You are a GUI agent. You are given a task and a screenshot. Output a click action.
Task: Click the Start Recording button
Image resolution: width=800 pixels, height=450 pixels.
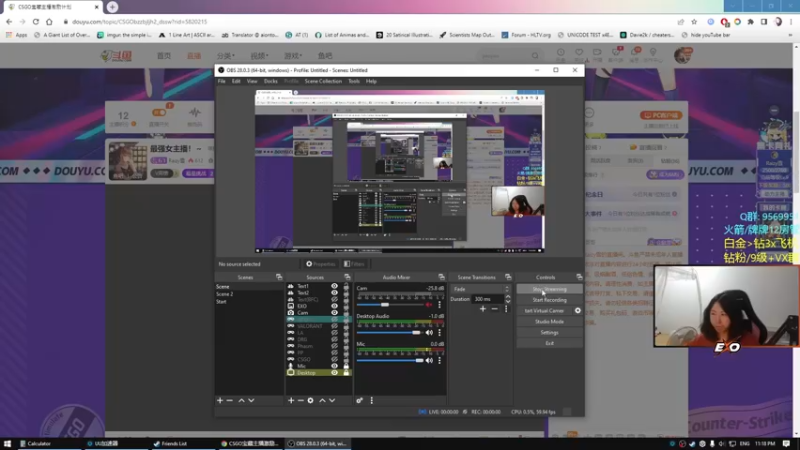pos(549,300)
